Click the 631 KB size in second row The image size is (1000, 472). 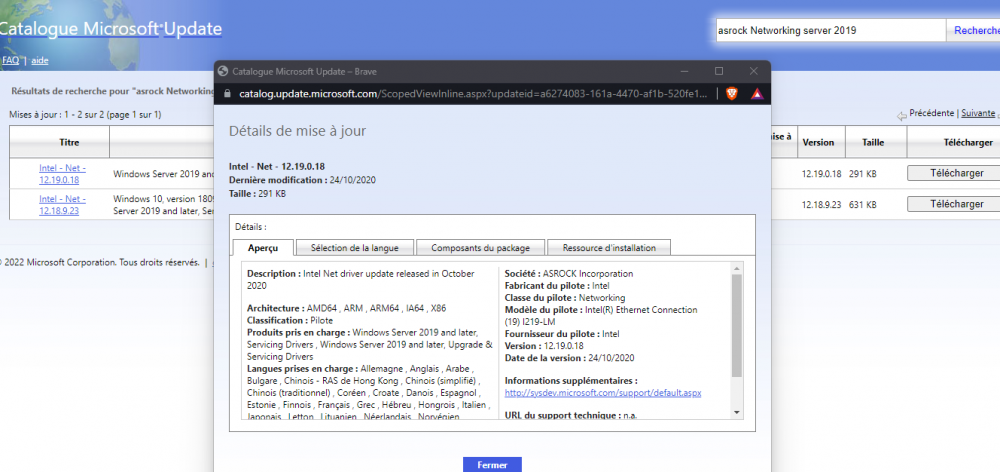point(863,205)
